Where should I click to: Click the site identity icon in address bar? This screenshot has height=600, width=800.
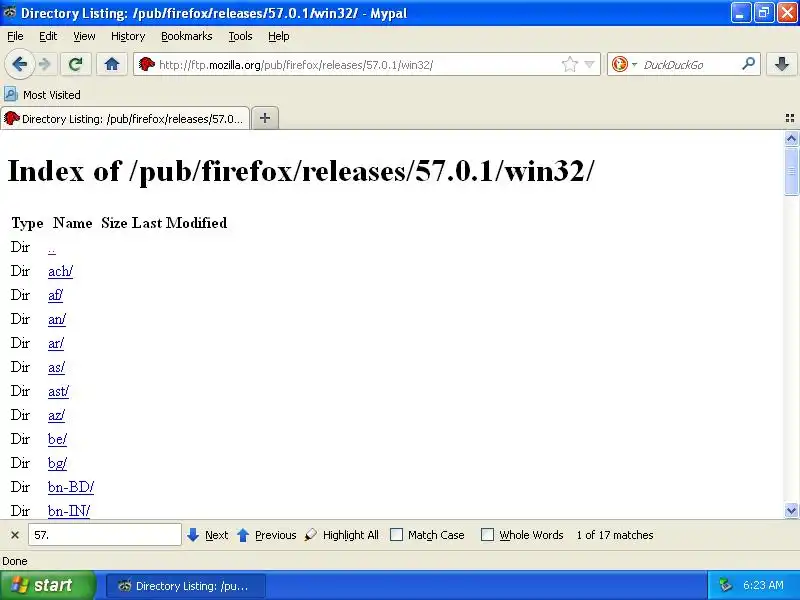(147, 64)
